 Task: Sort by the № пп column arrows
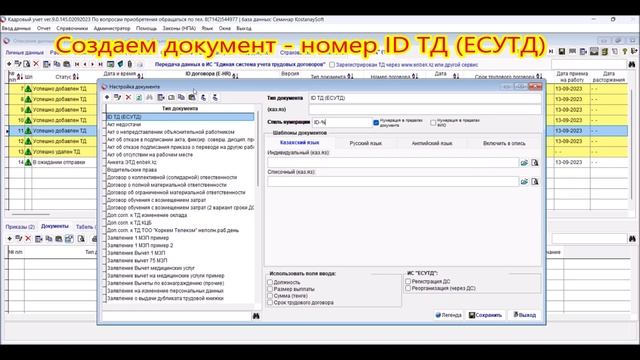[x=20, y=77]
